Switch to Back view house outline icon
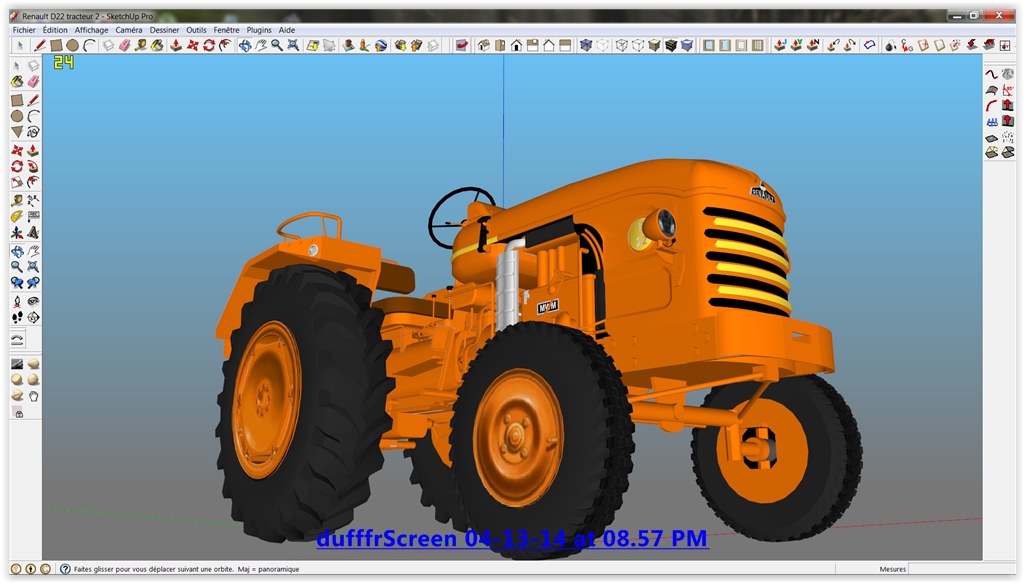This screenshot has height=583, width=1024. click(x=549, y=45)
